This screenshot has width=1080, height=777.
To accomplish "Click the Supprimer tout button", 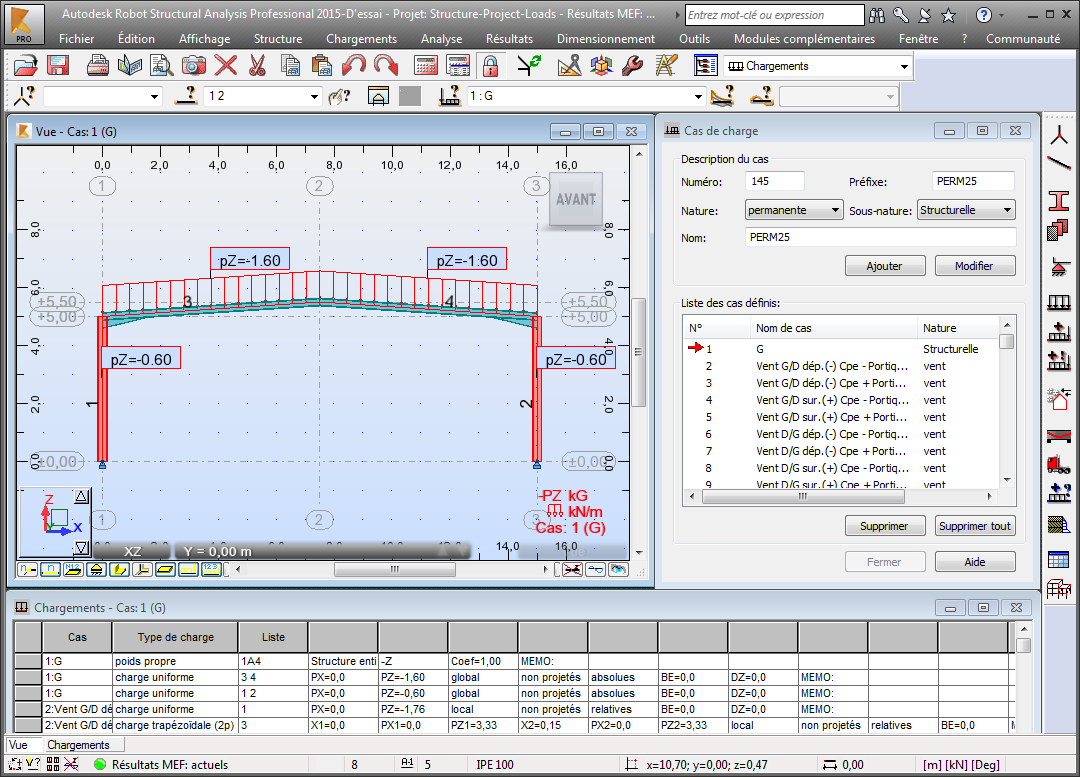I will (x=974, y=526).
